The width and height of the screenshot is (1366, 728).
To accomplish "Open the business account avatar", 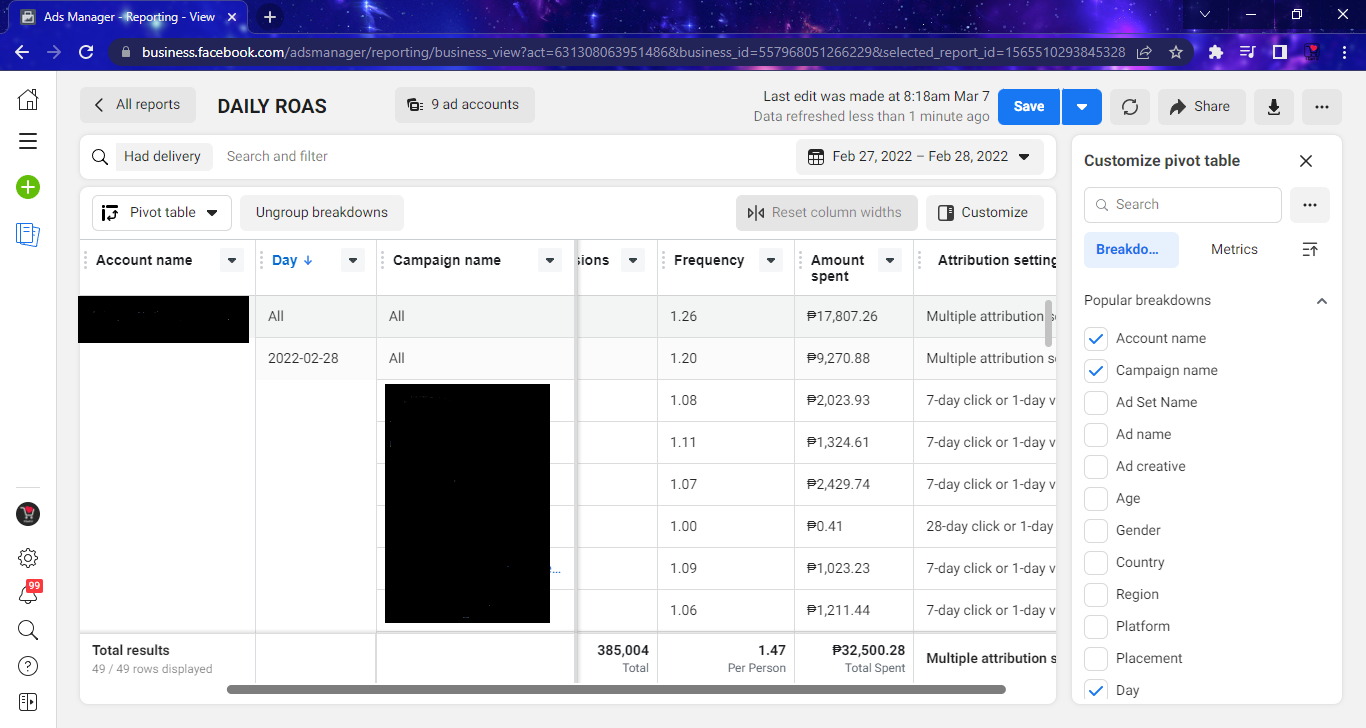I will [x=28, y=514].
